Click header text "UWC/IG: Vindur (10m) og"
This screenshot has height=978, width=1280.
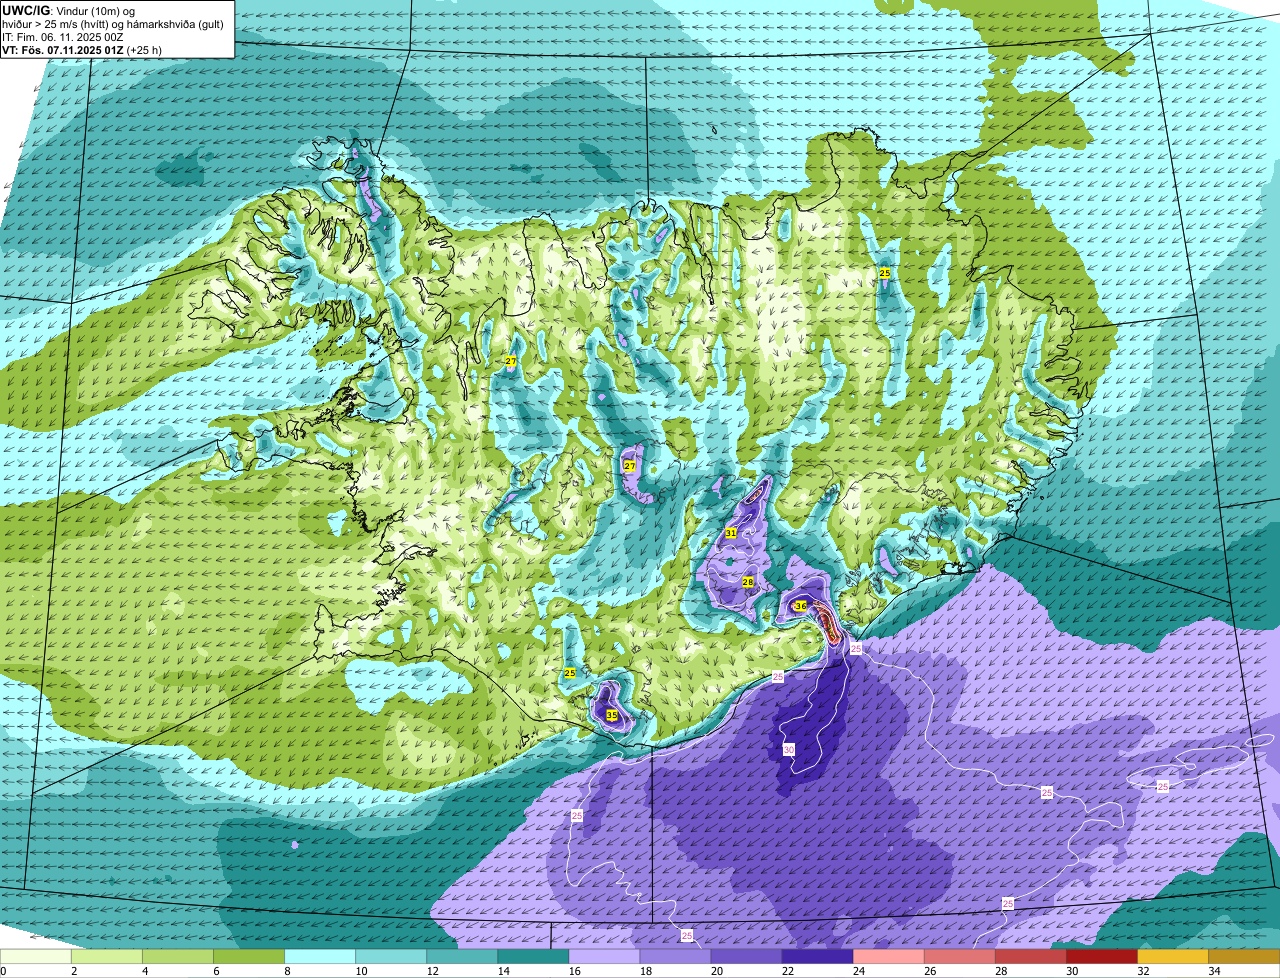click(69, 10)
